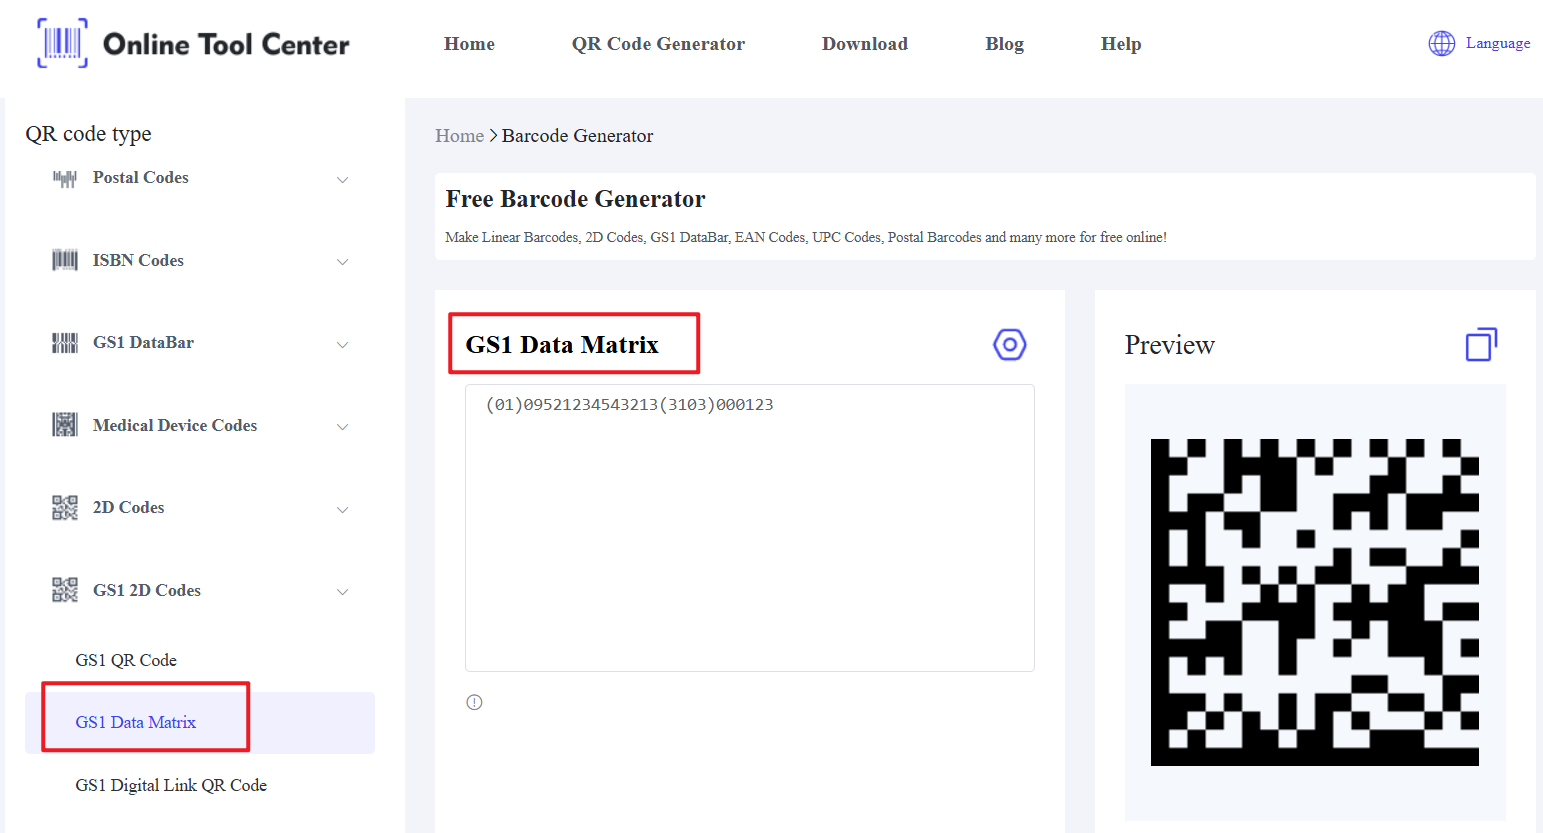
Task: Open the hexagon settings icon beside GS1 Data Matrix
Action: pyautogui.click(x=1010, y=345)
